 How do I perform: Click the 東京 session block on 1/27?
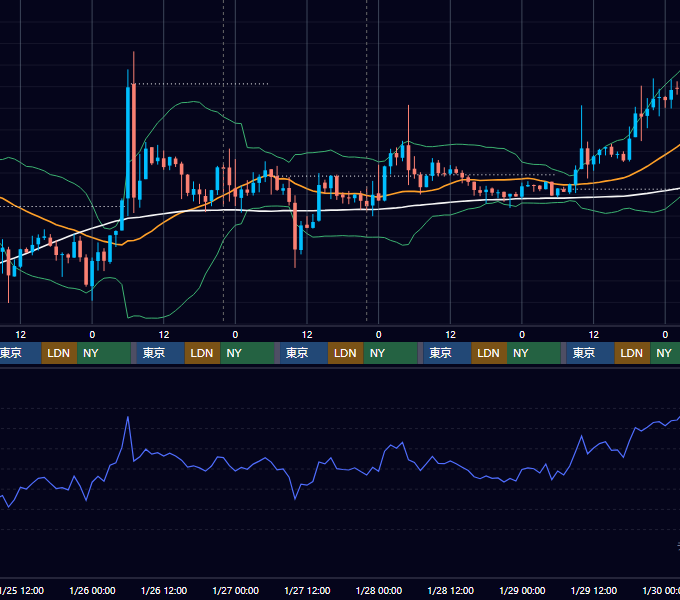coord(304,353)
